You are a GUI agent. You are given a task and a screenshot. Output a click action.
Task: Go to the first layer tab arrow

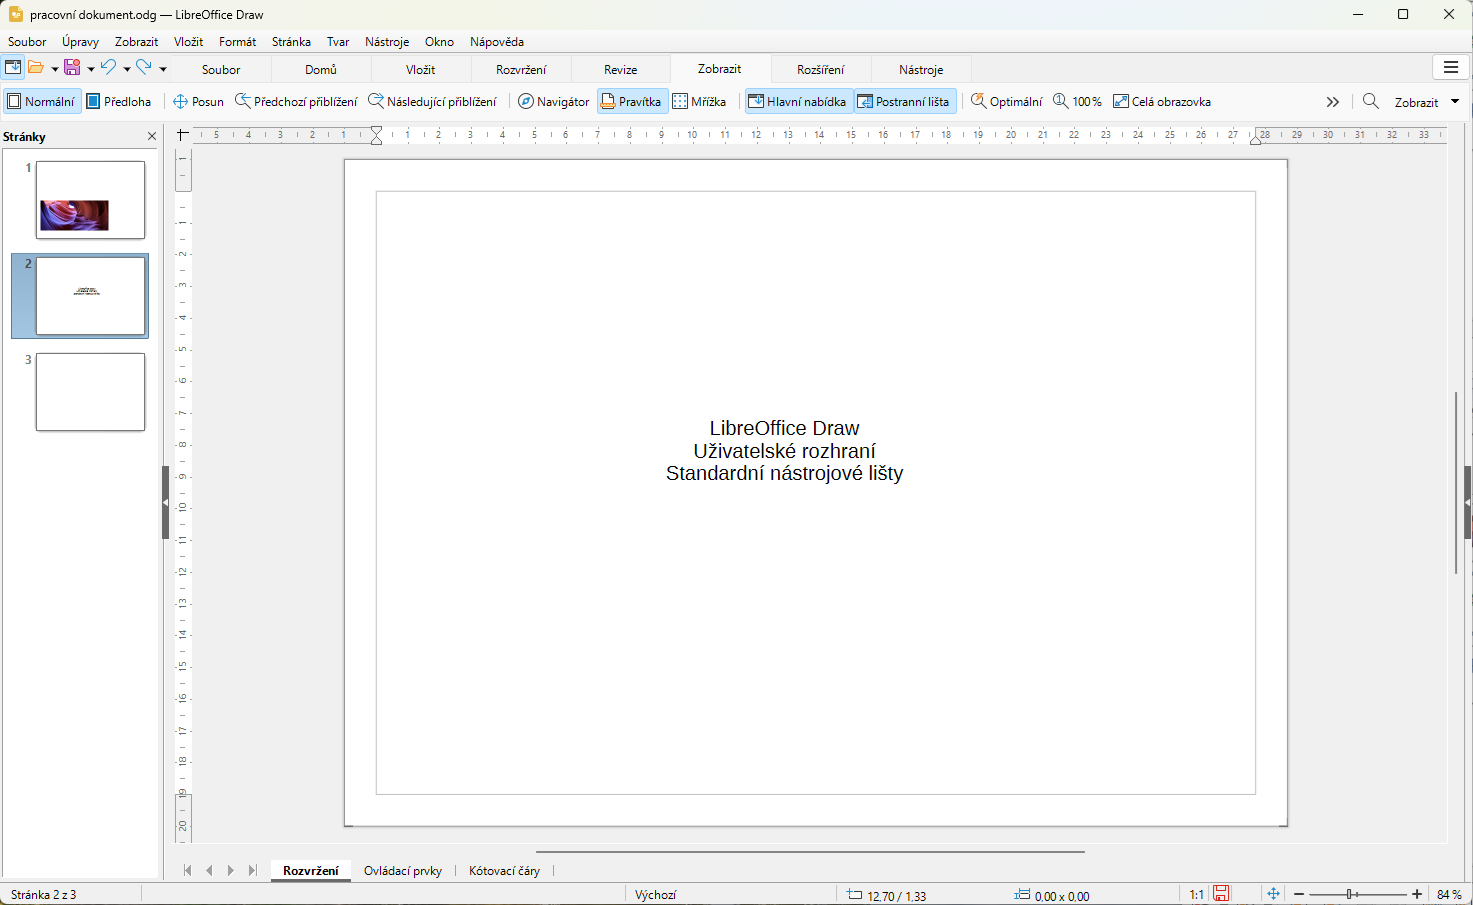pyautogui.click(x=187, y=870)
